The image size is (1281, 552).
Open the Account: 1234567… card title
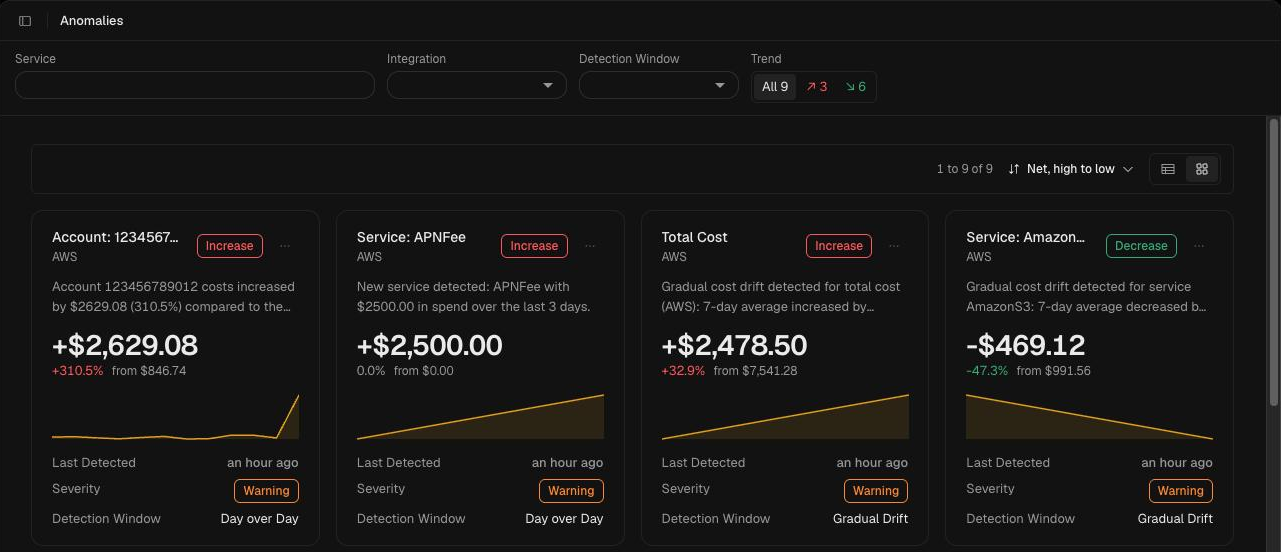pyautogui.click(x=116, y=237)
